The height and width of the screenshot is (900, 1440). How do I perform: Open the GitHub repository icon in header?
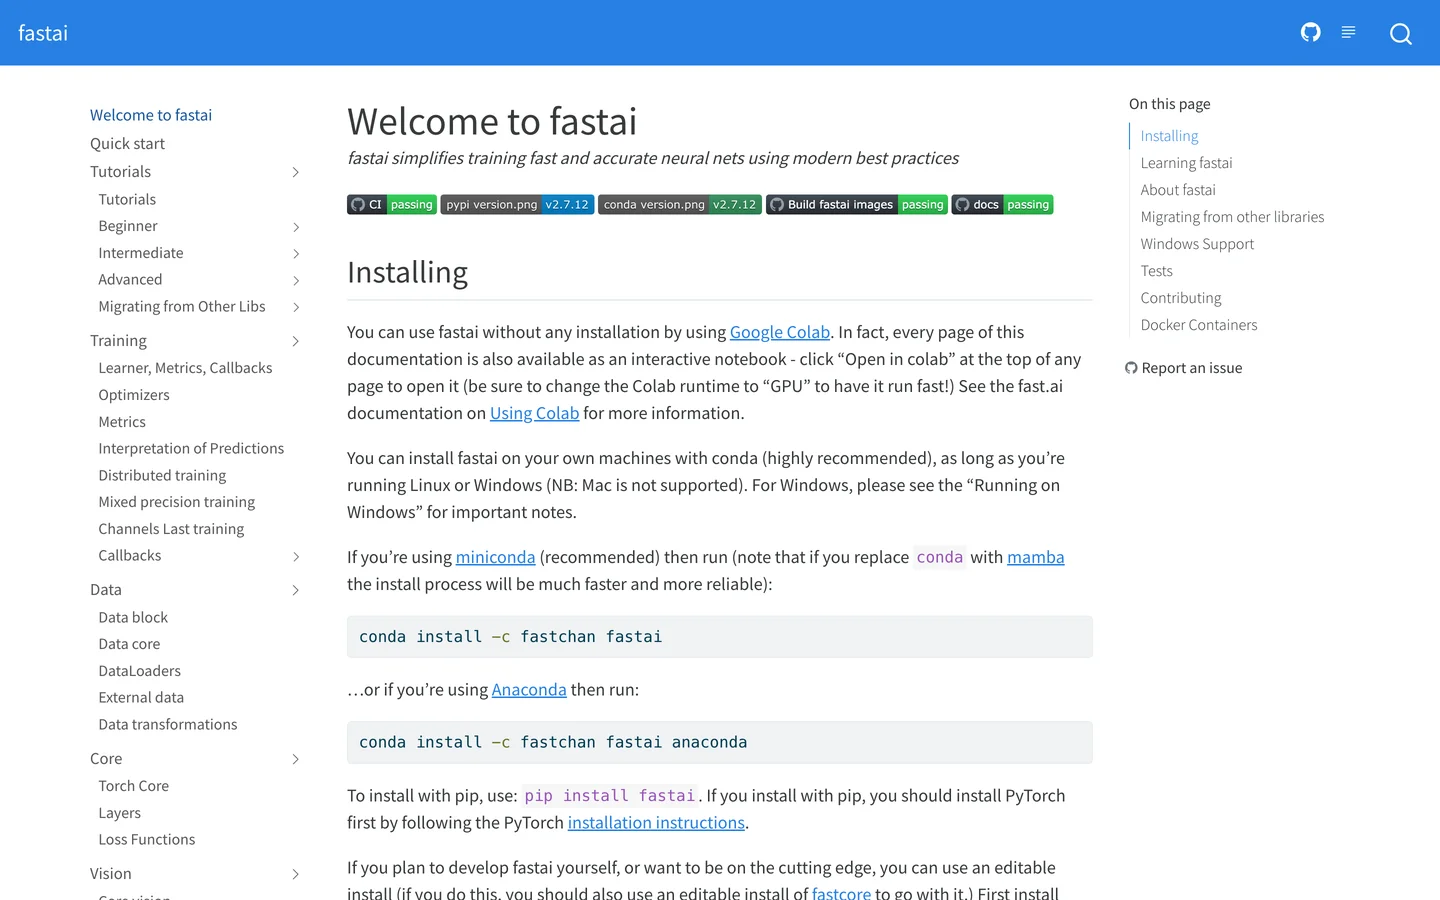[1310, 33]
